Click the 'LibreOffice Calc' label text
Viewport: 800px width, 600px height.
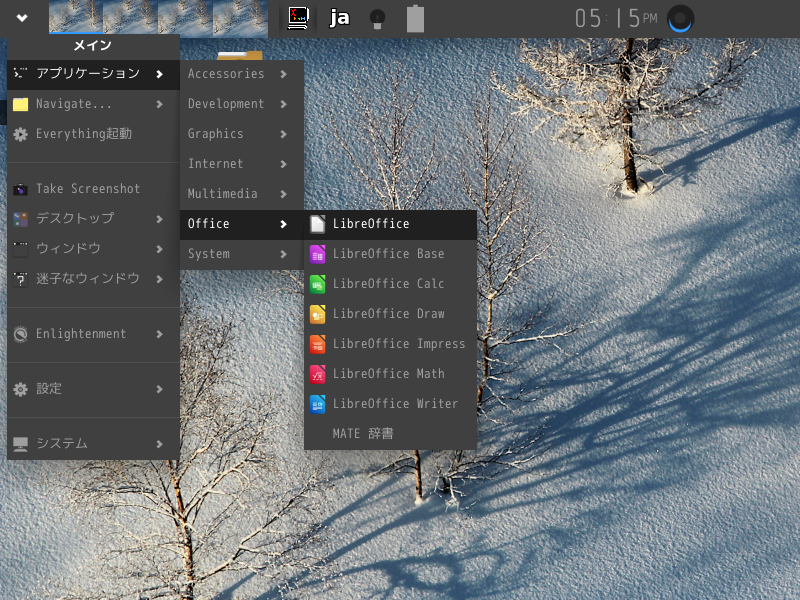click(388, 284)
